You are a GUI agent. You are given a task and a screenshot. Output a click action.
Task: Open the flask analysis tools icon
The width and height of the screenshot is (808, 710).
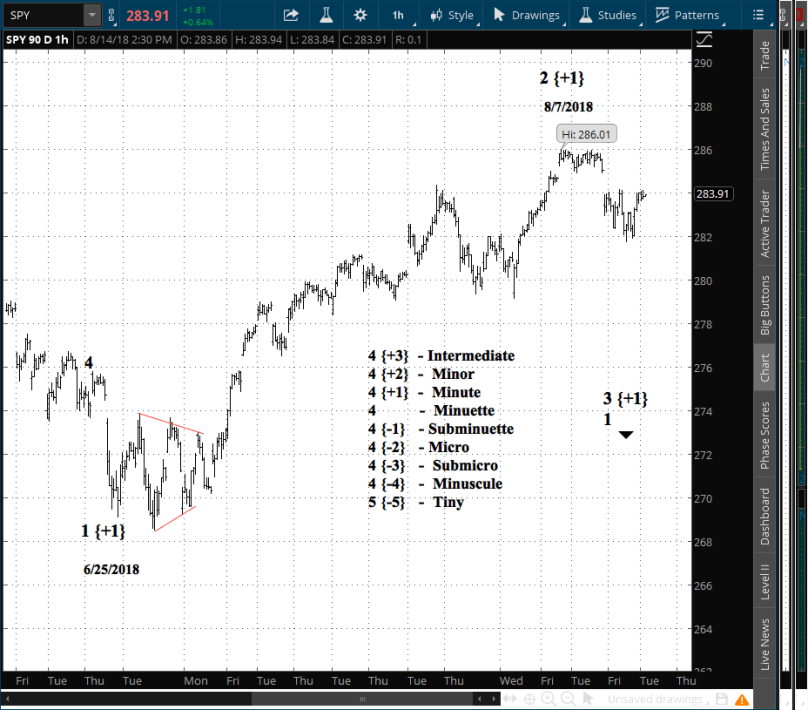point(325,15)
